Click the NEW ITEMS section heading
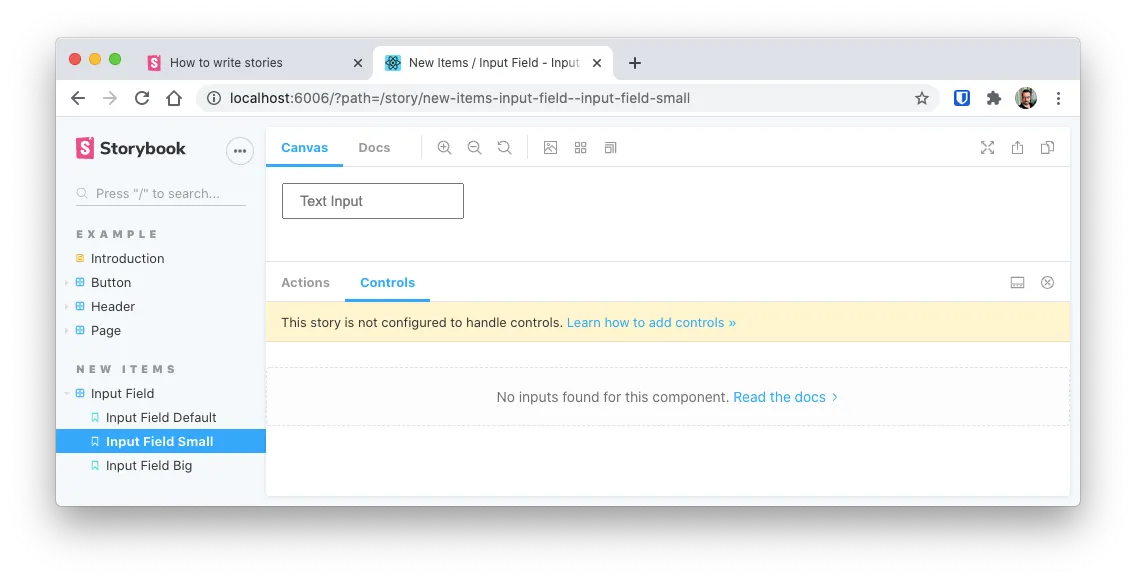 (x=126, y=369)
